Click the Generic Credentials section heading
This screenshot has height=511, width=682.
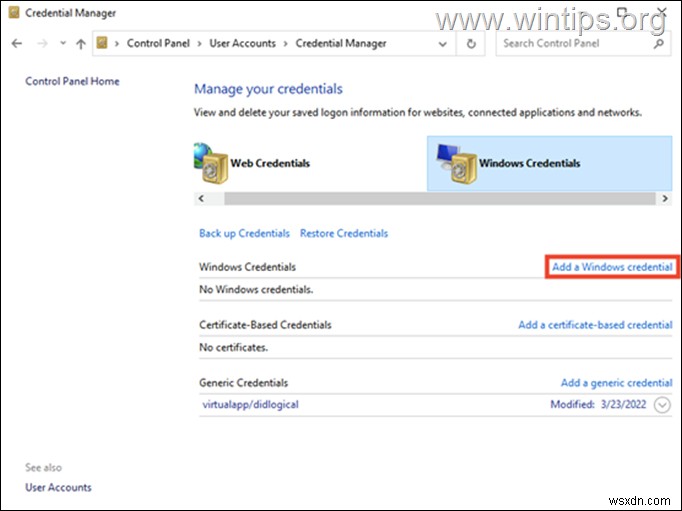click(244, 383)
